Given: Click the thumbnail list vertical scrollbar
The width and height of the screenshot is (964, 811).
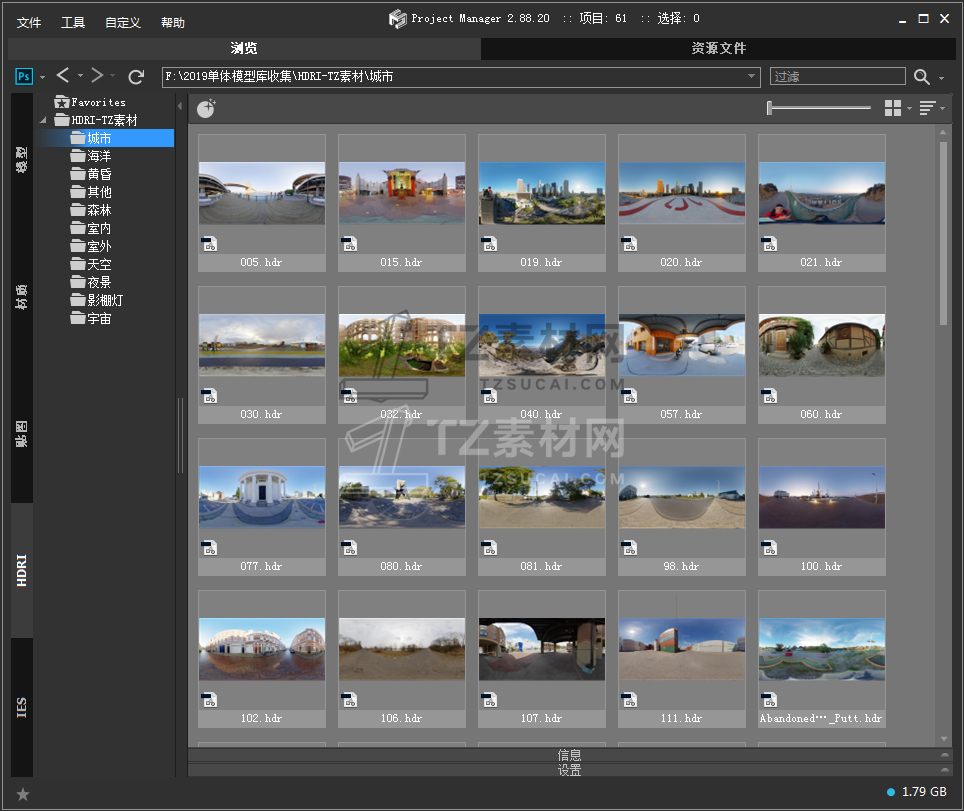Looking at the screenshot, I should point(944,234).
